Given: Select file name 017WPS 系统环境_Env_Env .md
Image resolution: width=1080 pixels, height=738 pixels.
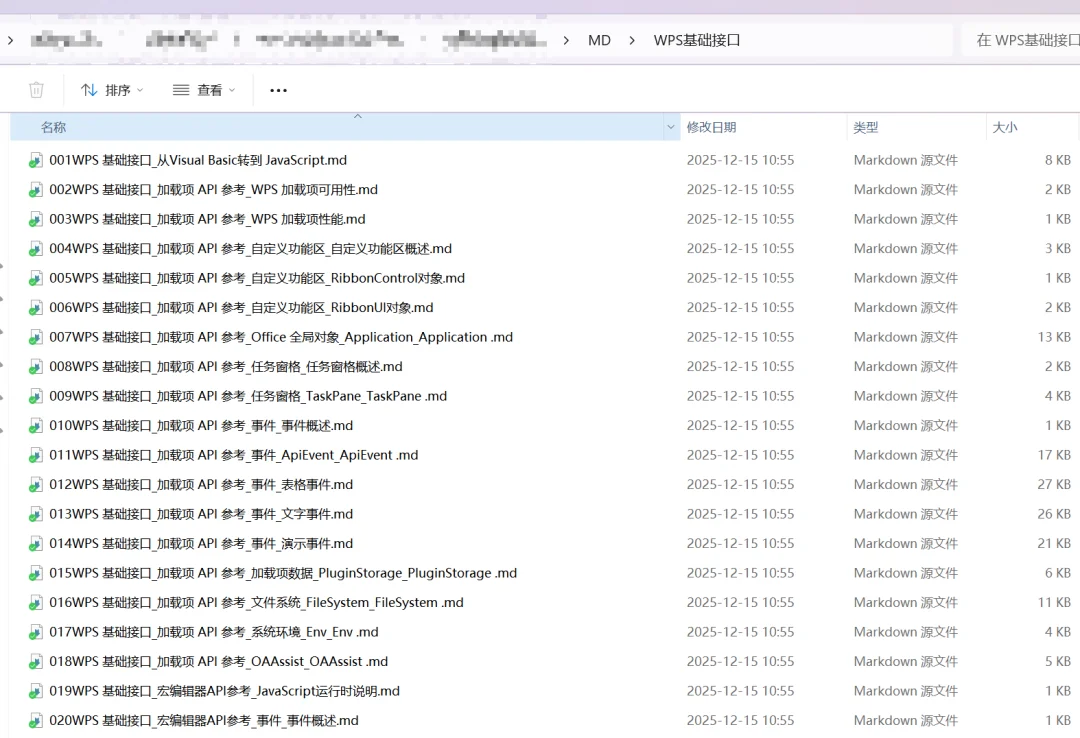Looking at the screenshot, I should pos(214,633).
